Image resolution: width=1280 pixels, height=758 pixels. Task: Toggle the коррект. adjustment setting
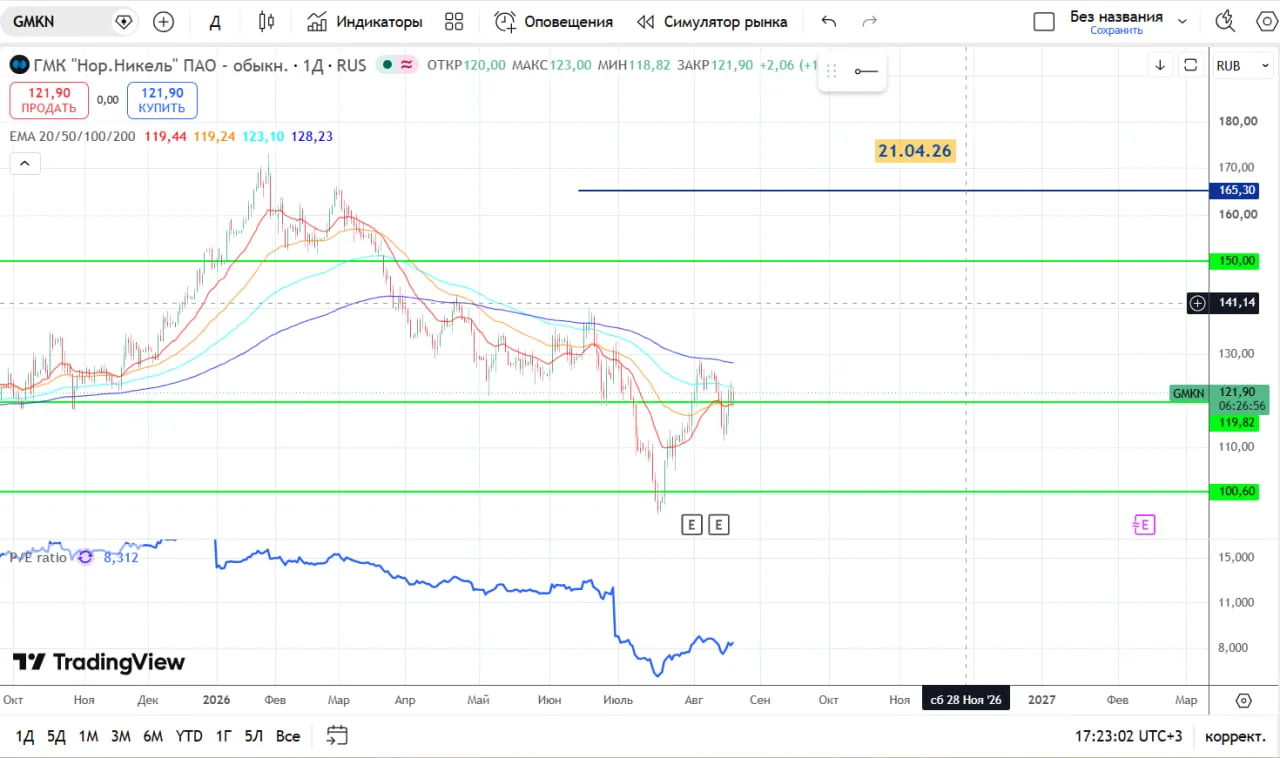(x=1235, y=736)
